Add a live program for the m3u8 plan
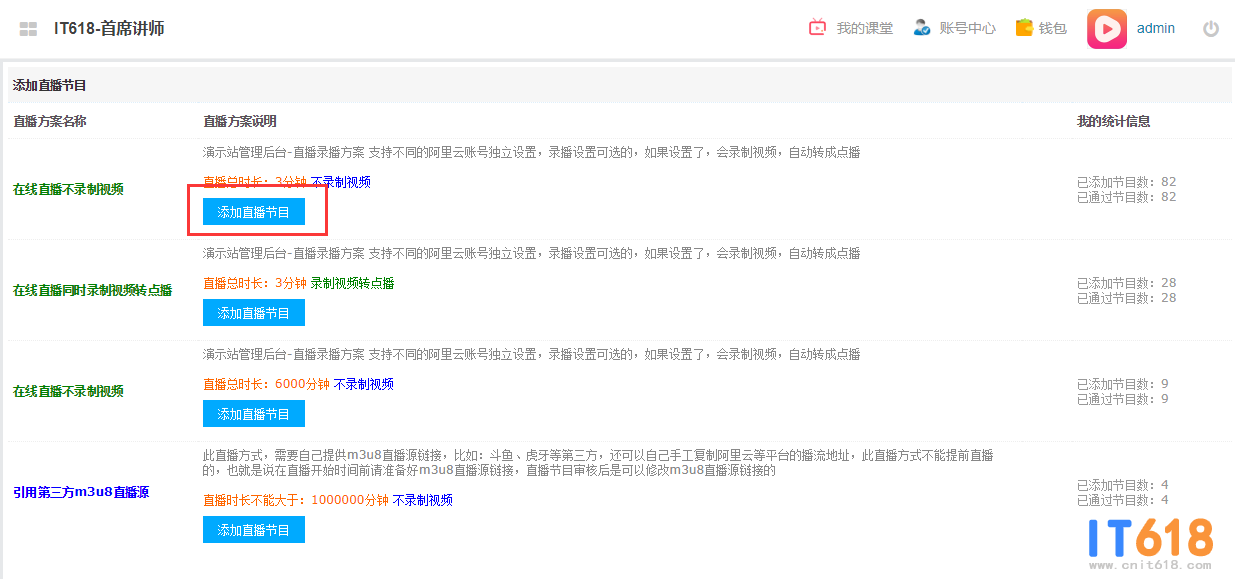The height and width of the screenshot is (579, 1235). [254, 530]
